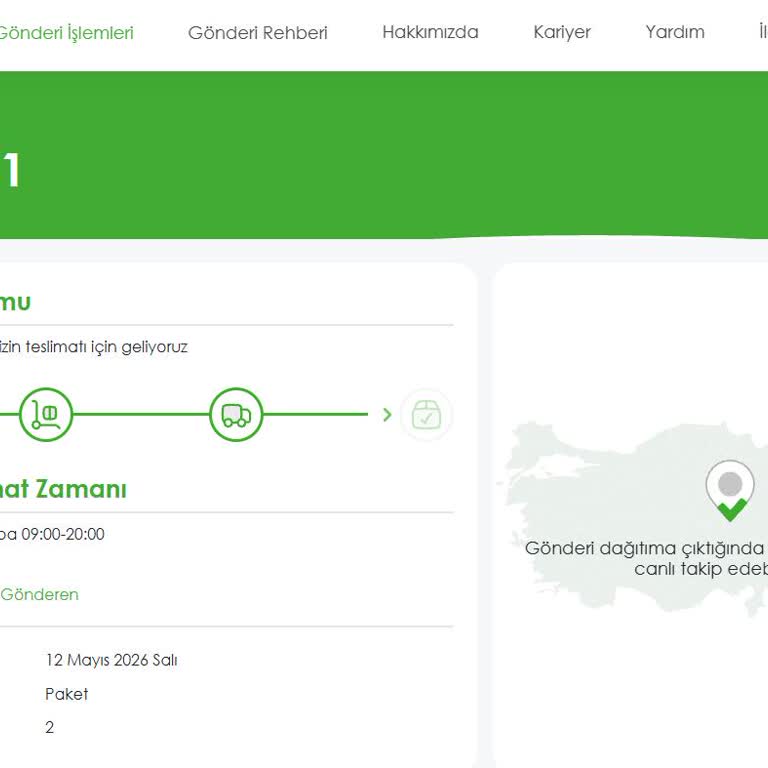
Task: Click the "Zamanı" section heading
Action: pyautogui.click(x=81, y=489)
